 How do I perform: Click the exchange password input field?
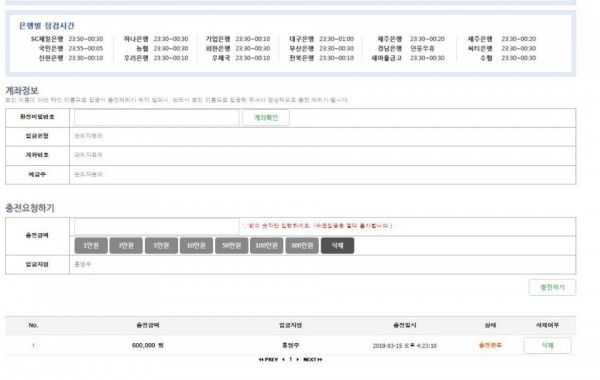click(157, 117)
